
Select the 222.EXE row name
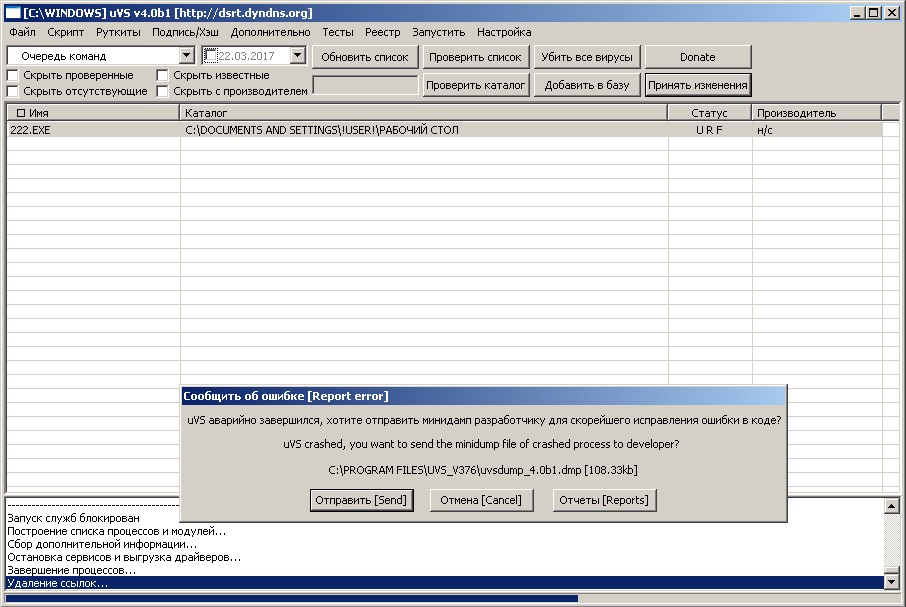(30, 130)
